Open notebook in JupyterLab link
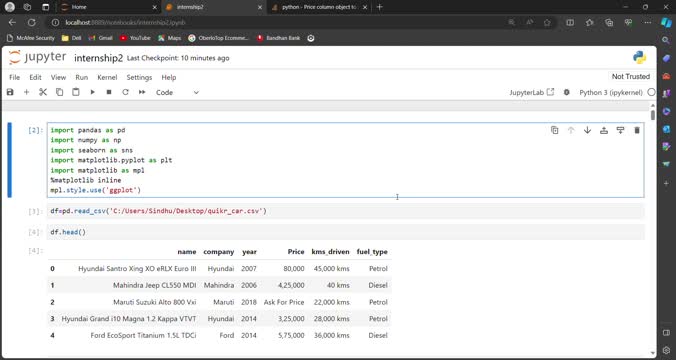 pos(532,92)
